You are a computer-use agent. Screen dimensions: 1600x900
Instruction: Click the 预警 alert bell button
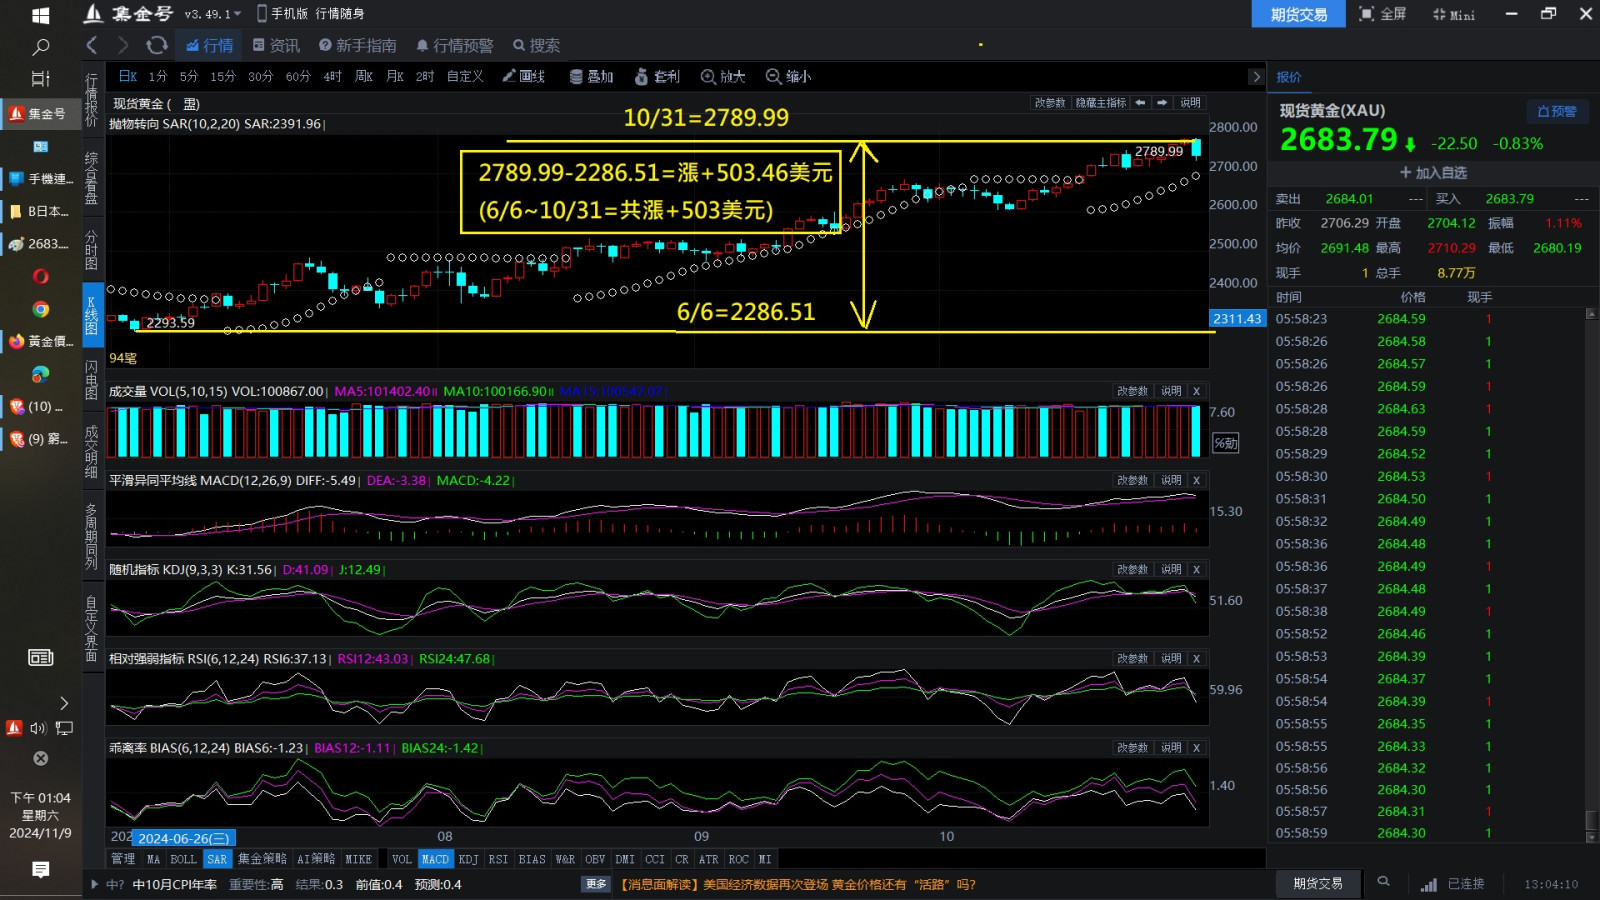[x=1556, y=111]
